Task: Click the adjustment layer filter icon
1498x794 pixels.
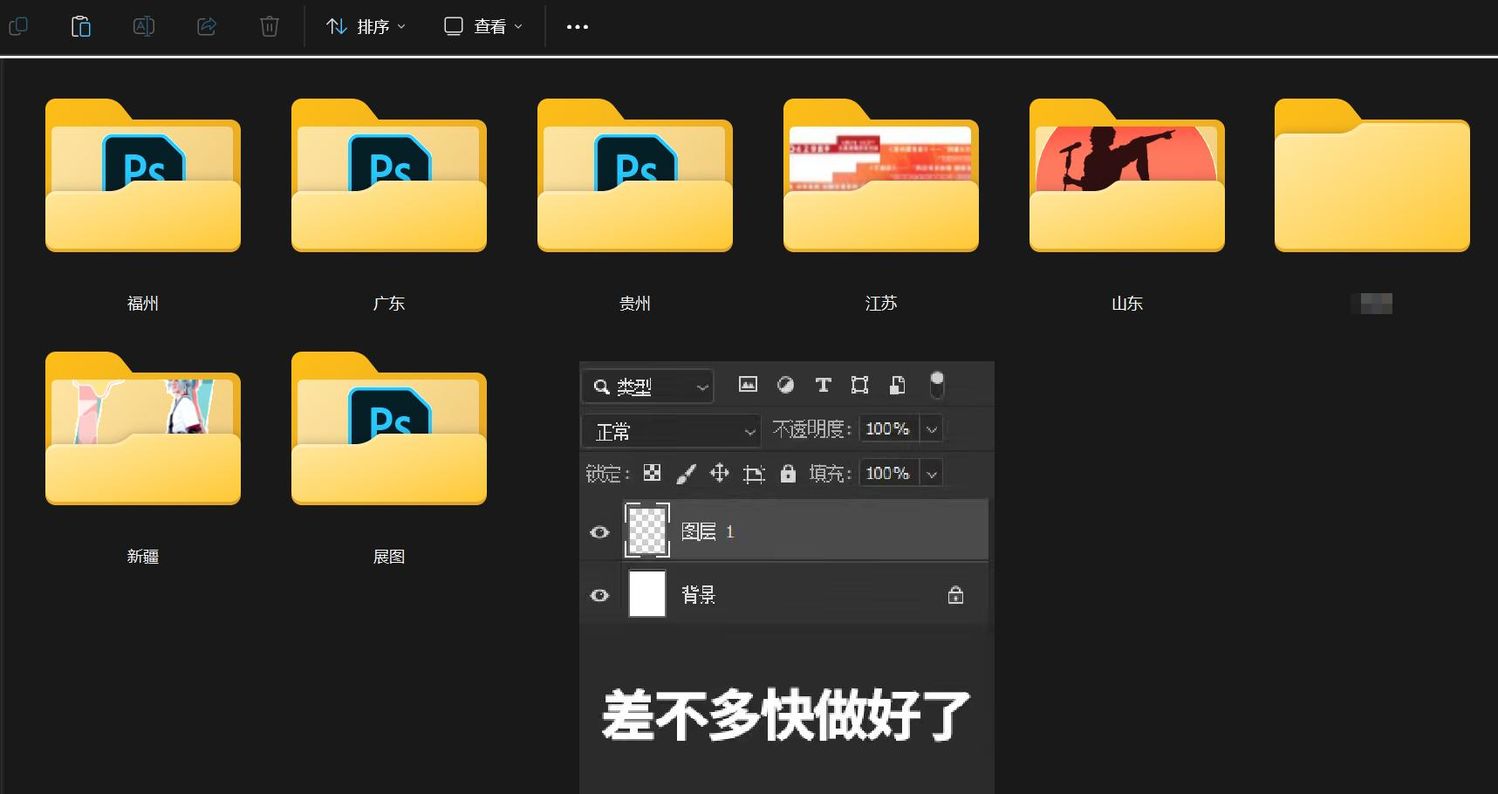Action: pos(786,385)
